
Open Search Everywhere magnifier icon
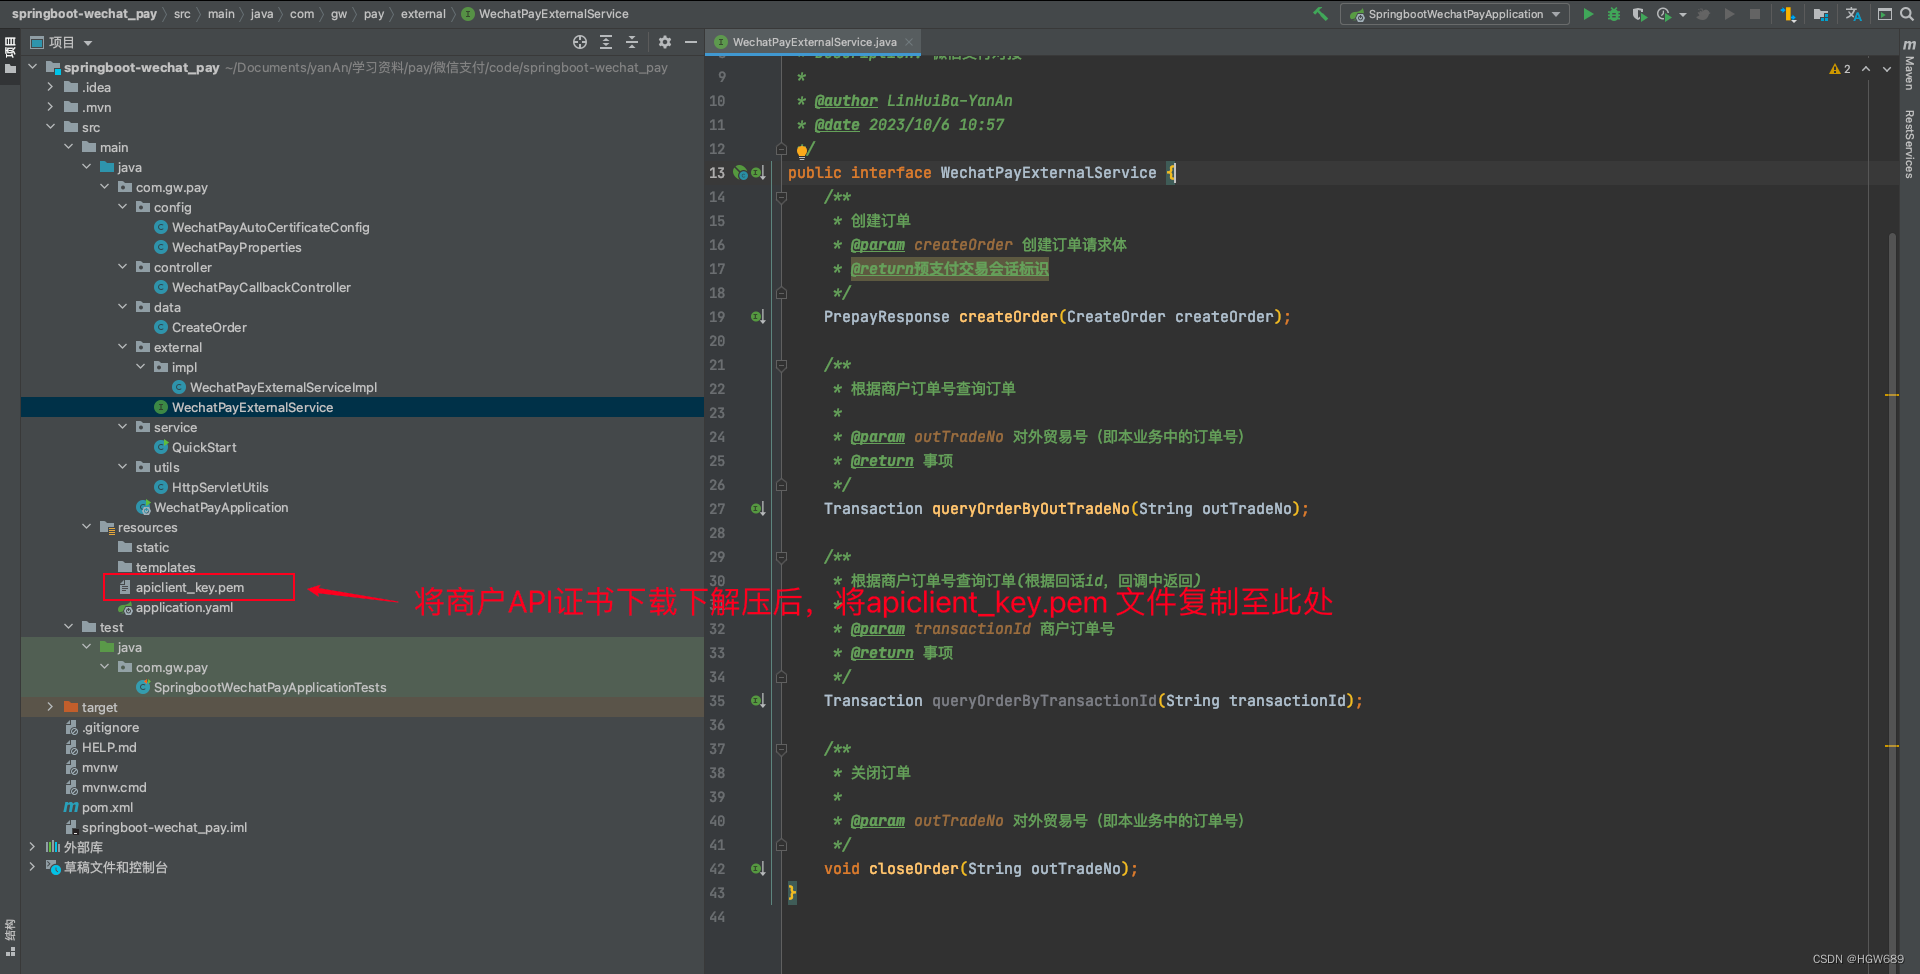[1906, 14]
